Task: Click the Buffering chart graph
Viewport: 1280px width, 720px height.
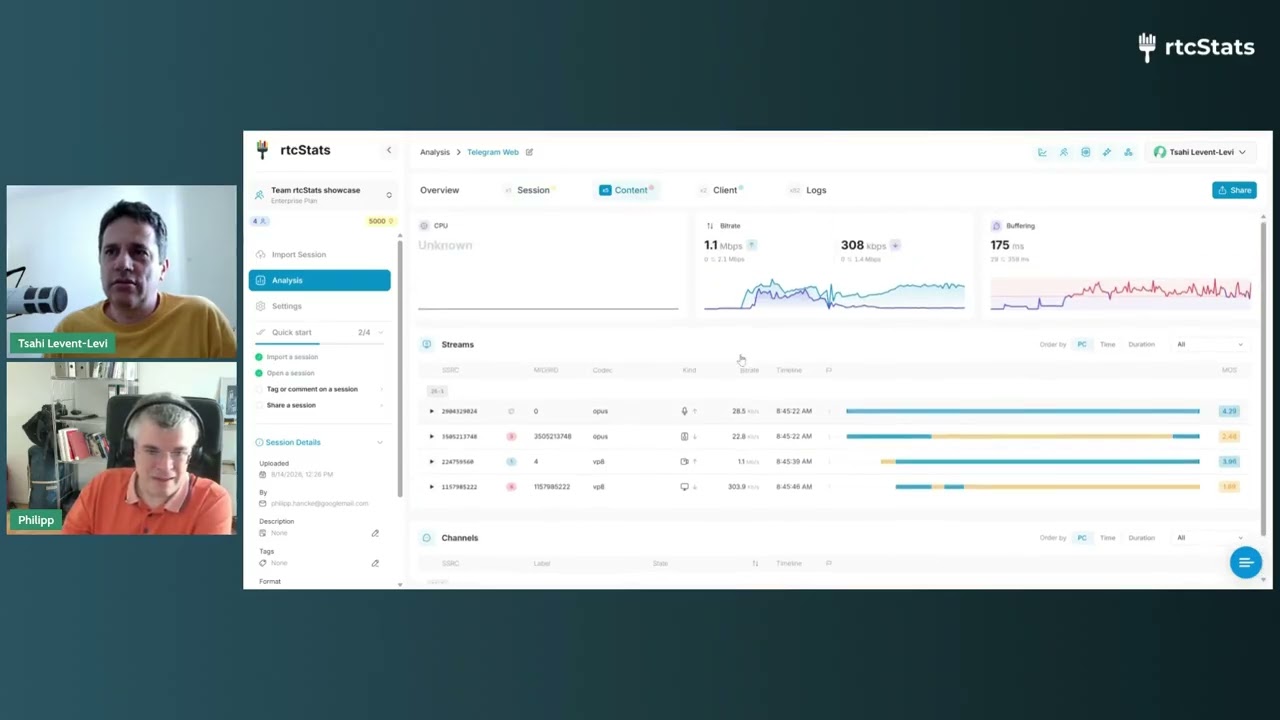Action: coord(1120,293)
